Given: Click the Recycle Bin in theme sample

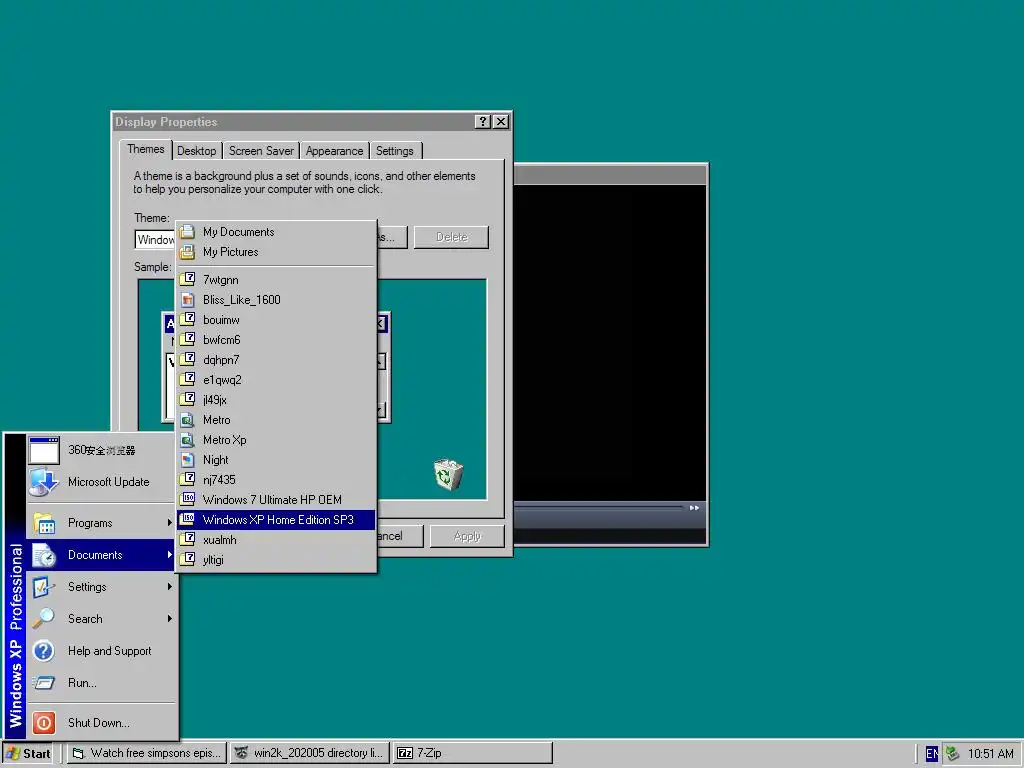Looking at the screenshot, I should tap(448, 474).
